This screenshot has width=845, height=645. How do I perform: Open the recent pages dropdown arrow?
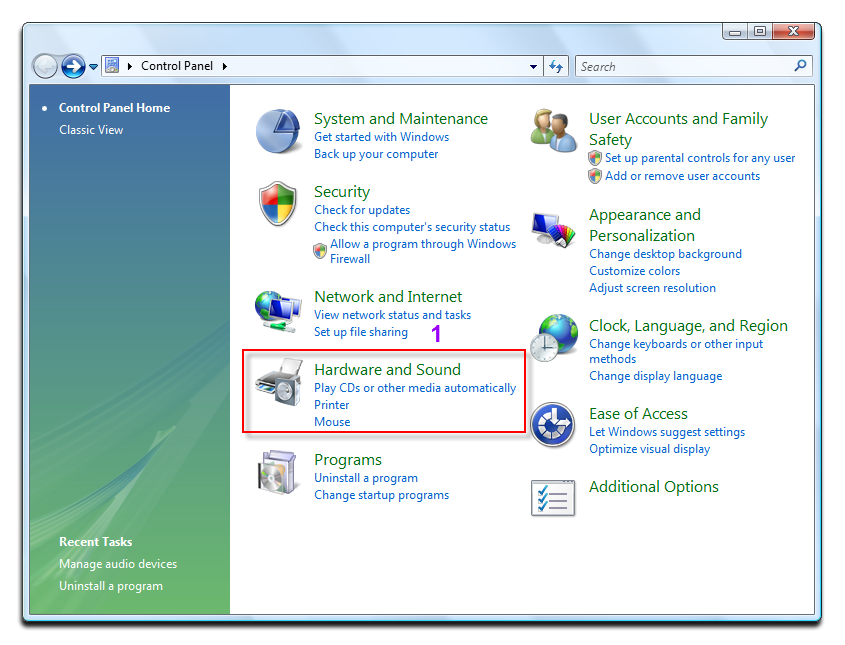point(94,67)
